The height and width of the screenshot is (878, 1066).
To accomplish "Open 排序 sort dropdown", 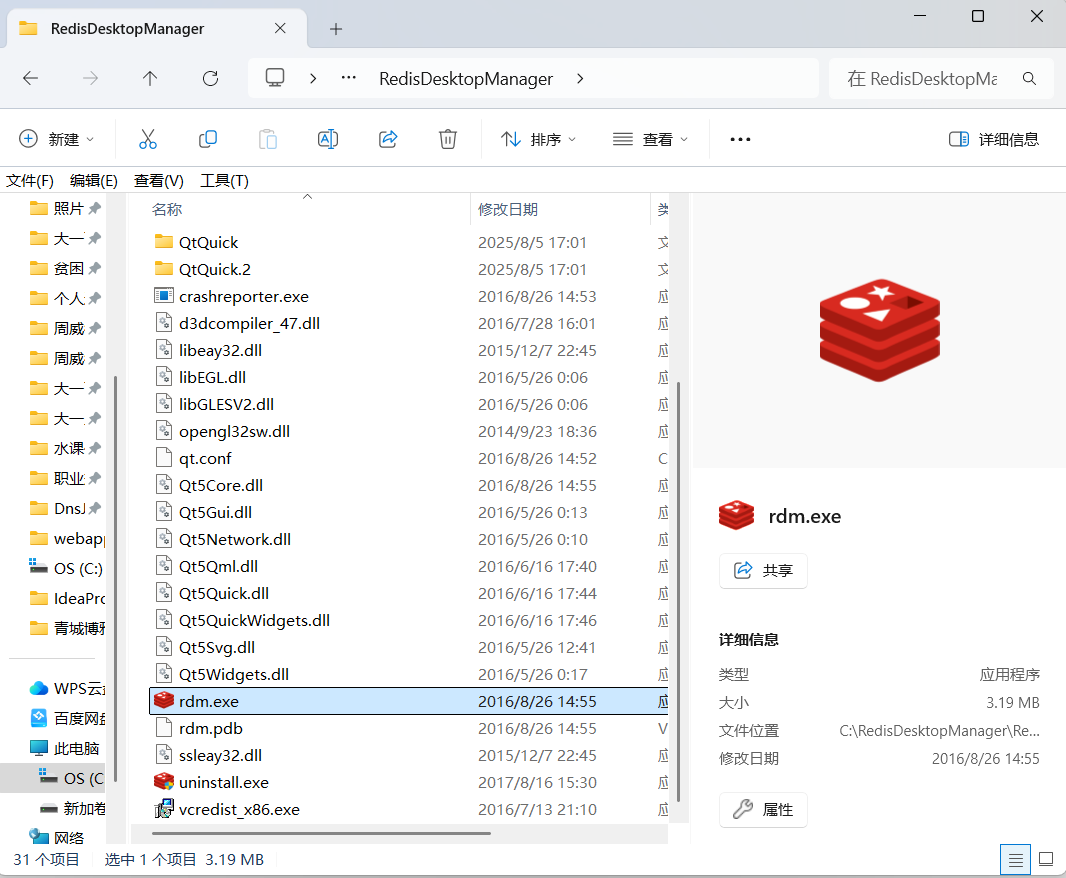I will (x=538, y=139).
